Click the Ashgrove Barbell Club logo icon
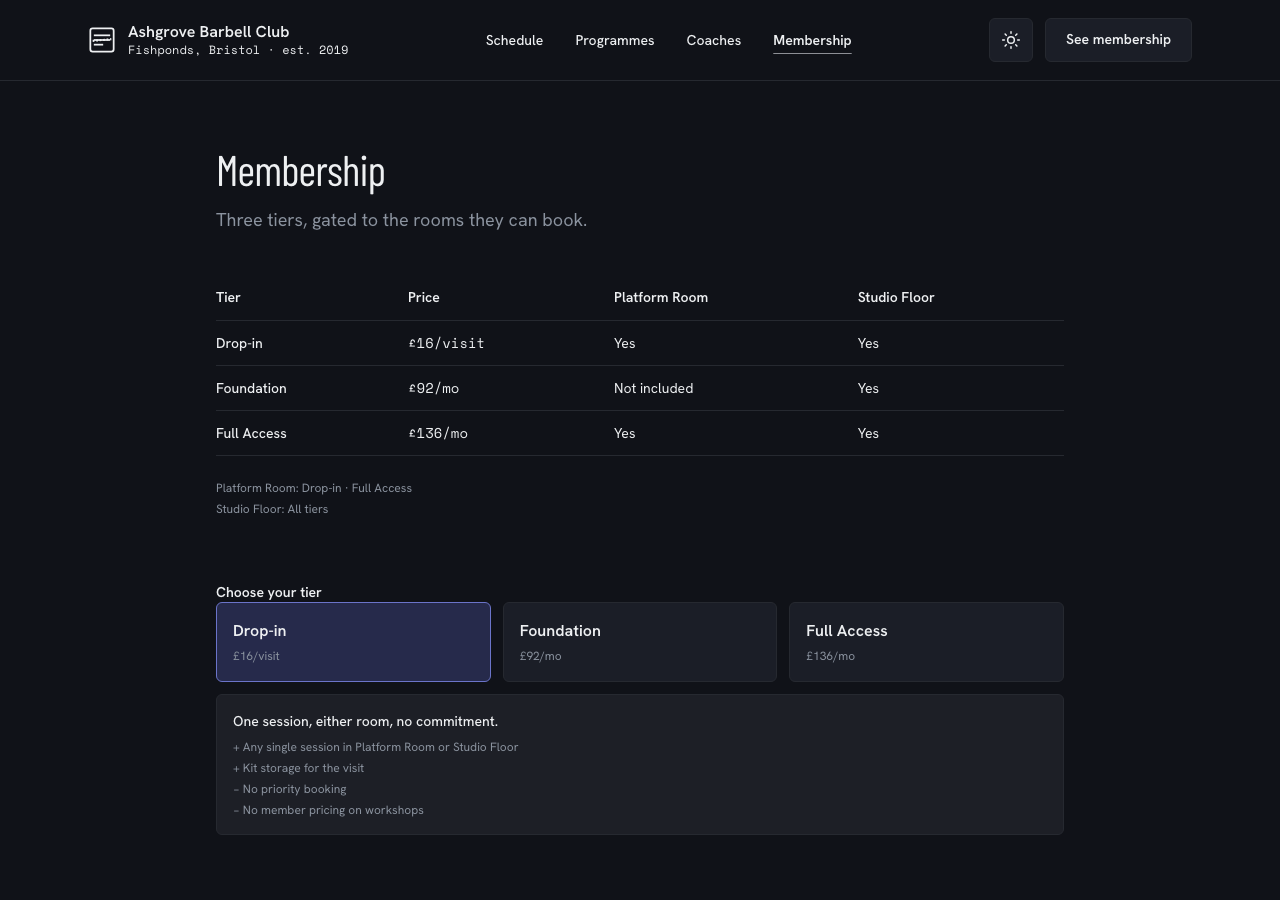The image size is (1280, 900). [102, 40]
